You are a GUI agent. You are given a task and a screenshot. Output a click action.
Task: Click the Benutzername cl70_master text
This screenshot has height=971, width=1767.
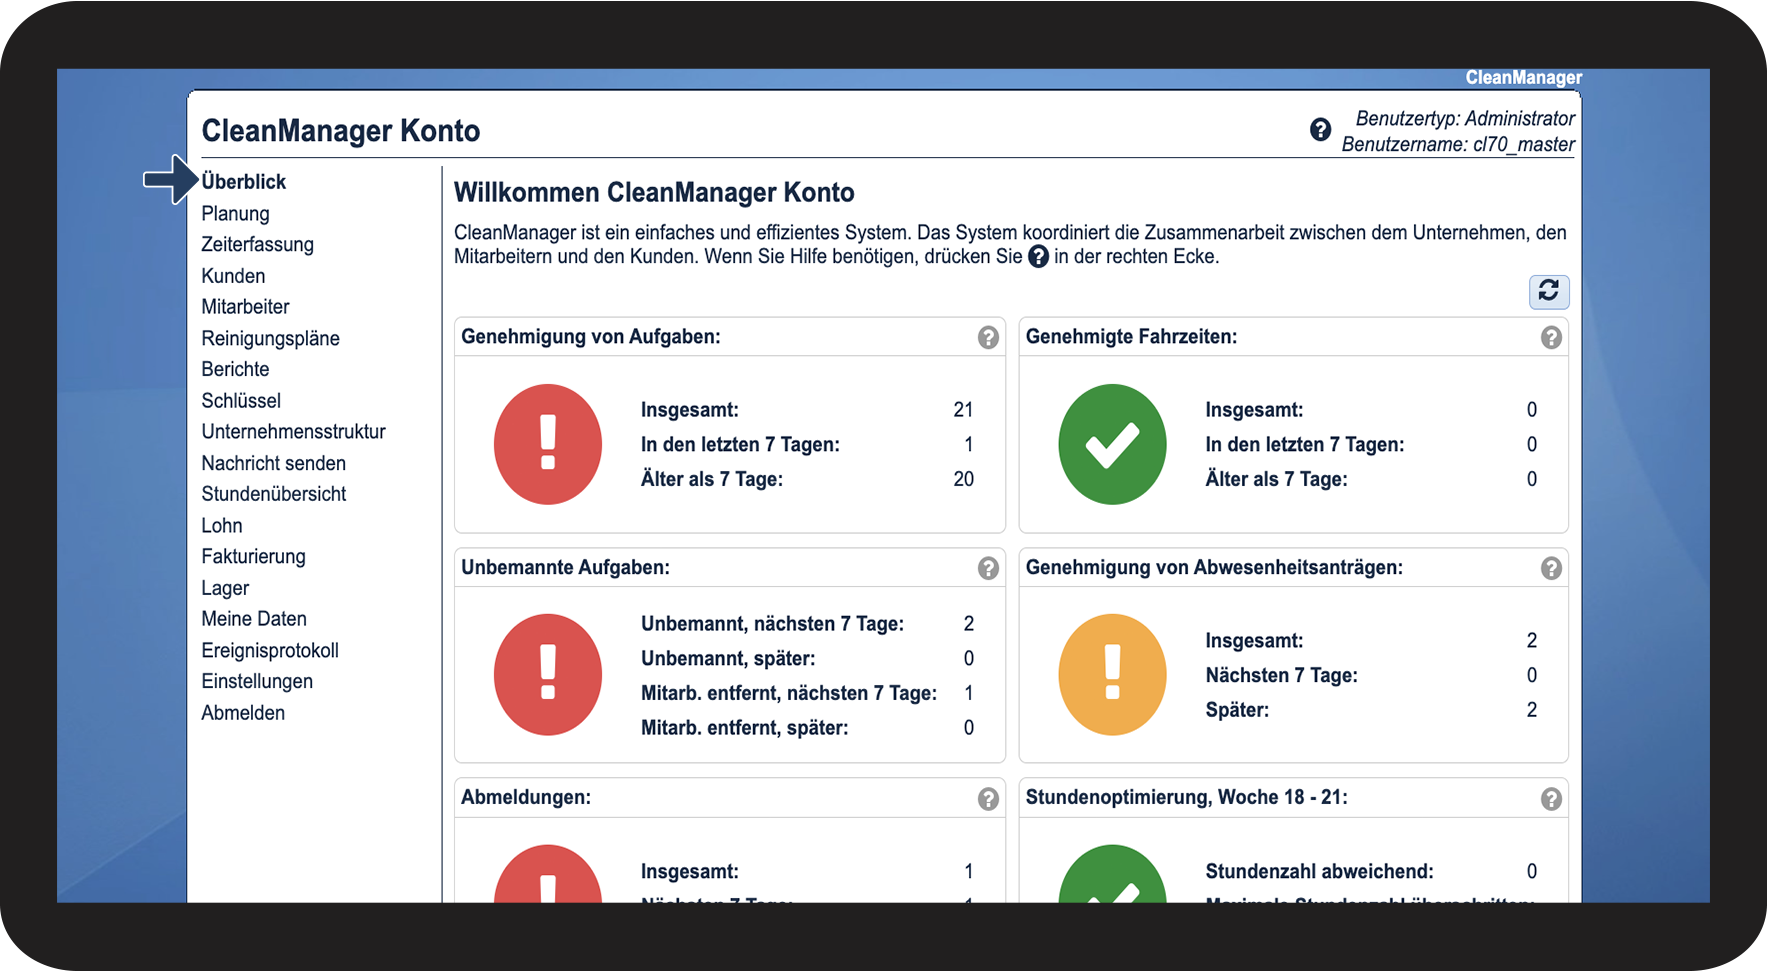tap(1458, 145)
